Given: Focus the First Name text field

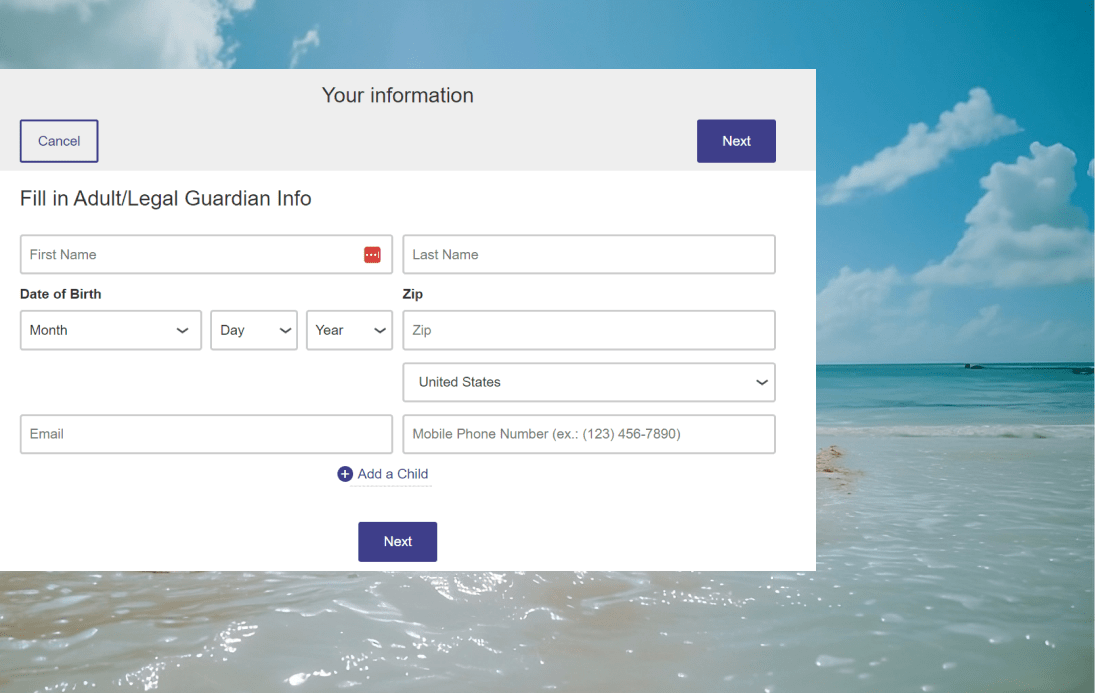Looking at the screenshot, I should click(190, 255).
